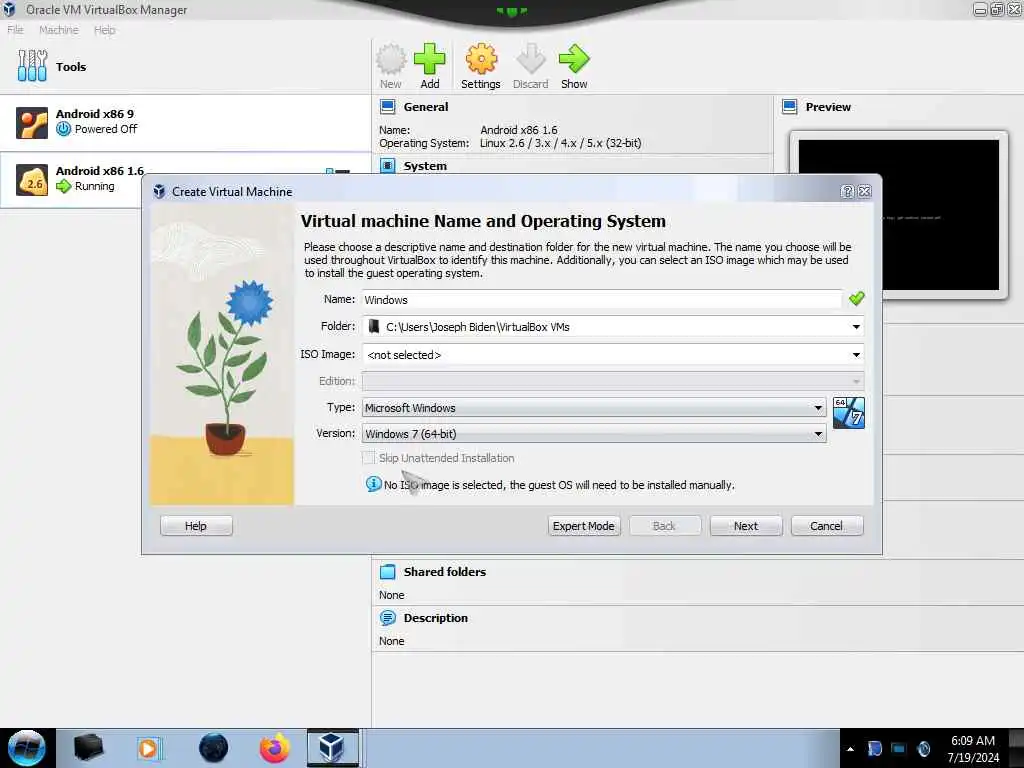Click the clock showing 6:09 AM
Viewport: 1024px width, 768px height.
[972, 741]
